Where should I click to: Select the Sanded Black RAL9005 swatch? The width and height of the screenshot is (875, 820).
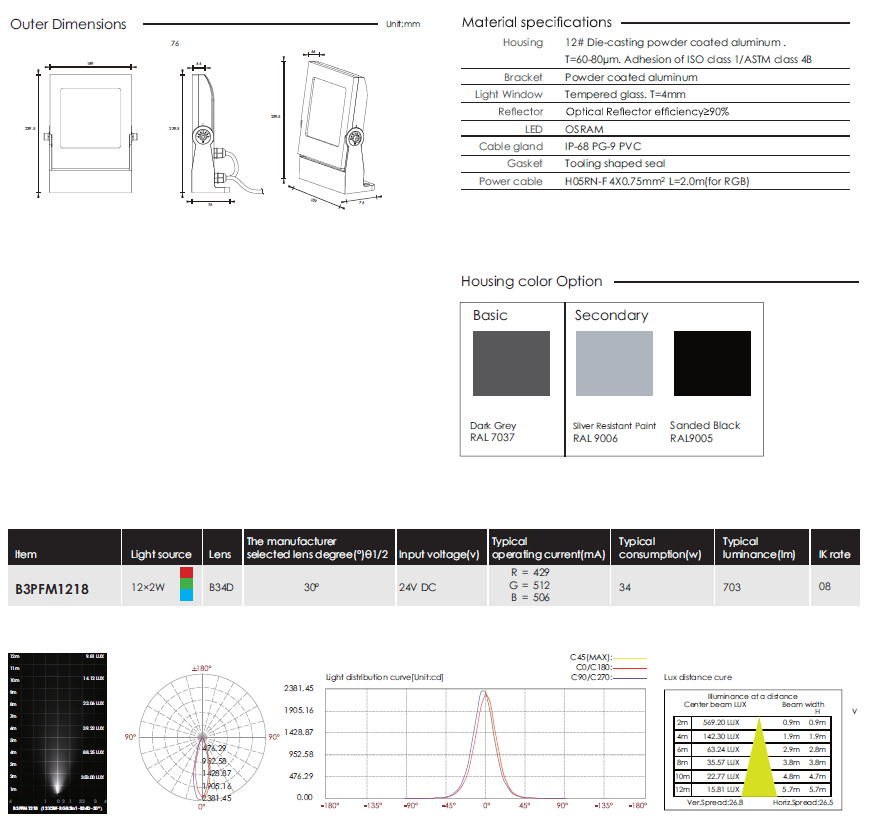[712, 363]
